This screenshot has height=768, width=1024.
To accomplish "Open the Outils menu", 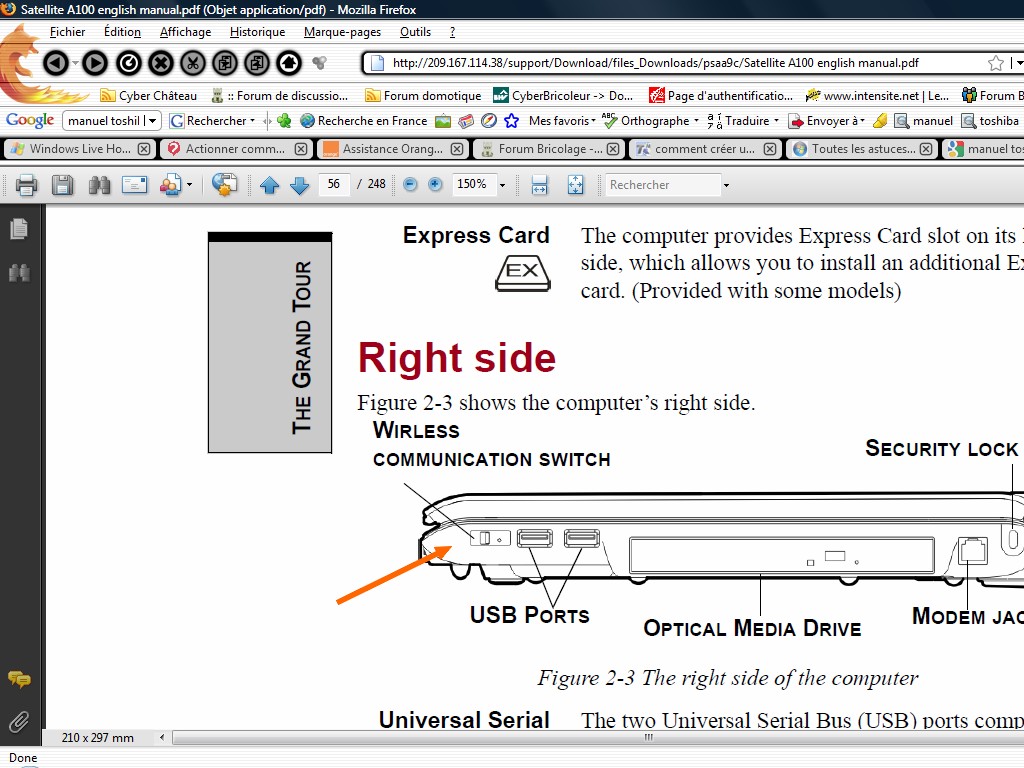I will (x=415, y=32).
